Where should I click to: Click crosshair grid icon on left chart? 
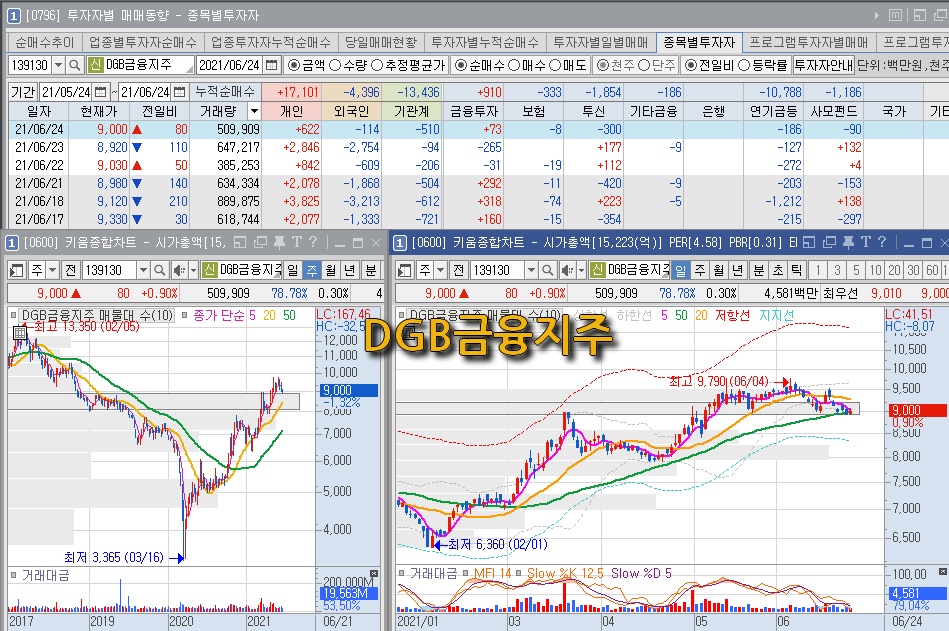click(x=19, y=332)
